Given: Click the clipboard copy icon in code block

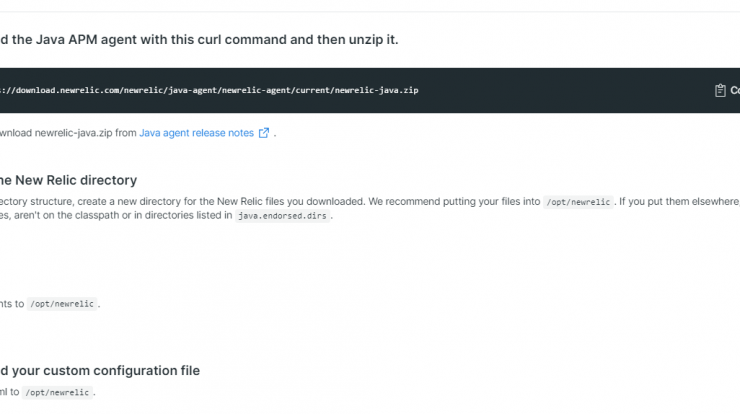Looking at the screenshot, I should pos(720,90).
